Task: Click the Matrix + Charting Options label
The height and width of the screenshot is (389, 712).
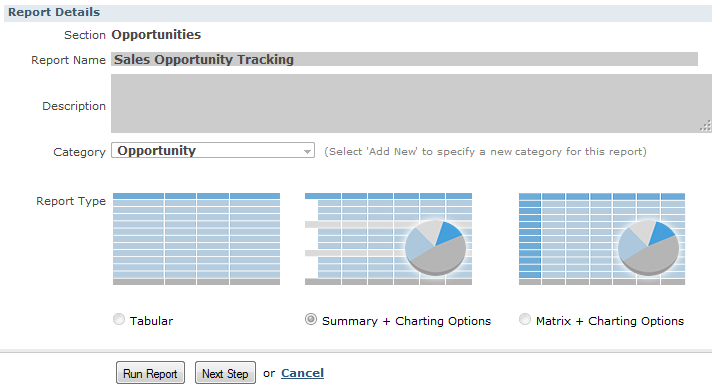Action: click(610, 321)
